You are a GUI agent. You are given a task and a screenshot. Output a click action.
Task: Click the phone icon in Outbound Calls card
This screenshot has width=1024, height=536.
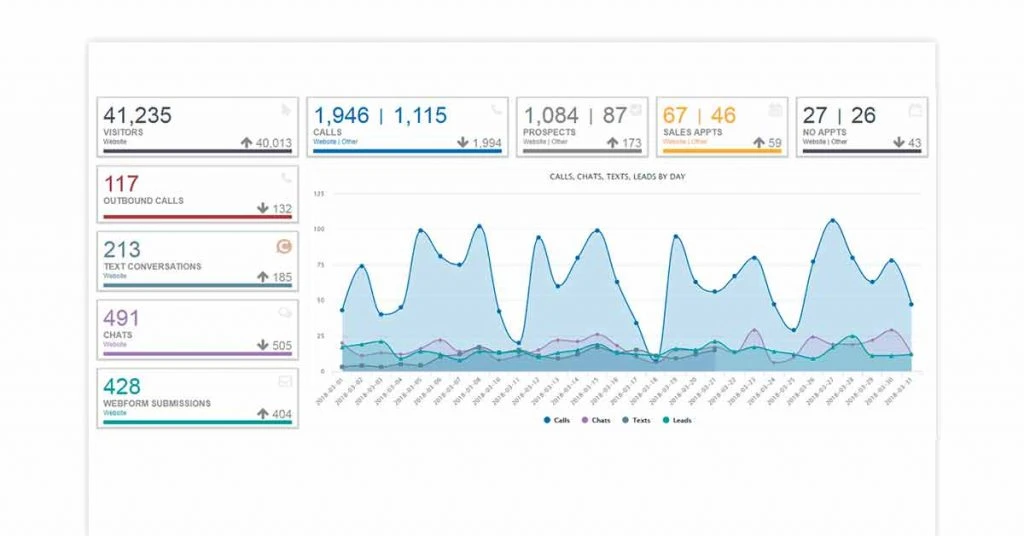pos(286,178)
